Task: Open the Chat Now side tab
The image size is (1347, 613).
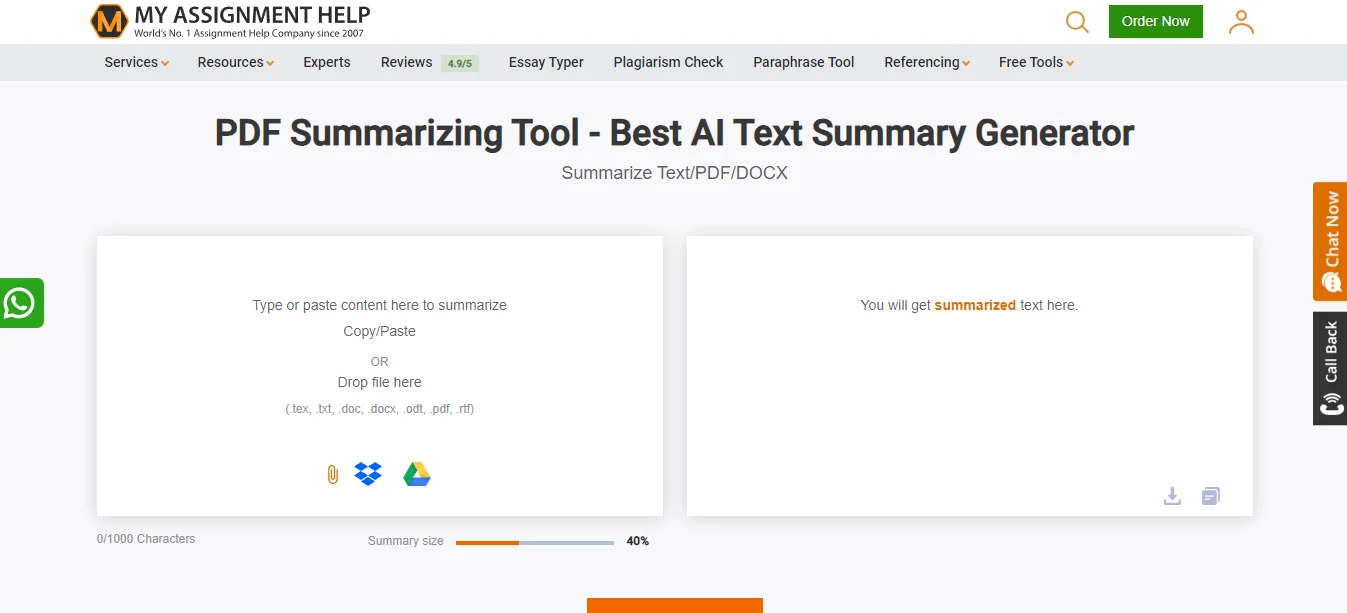Action: pos(1330,242)
